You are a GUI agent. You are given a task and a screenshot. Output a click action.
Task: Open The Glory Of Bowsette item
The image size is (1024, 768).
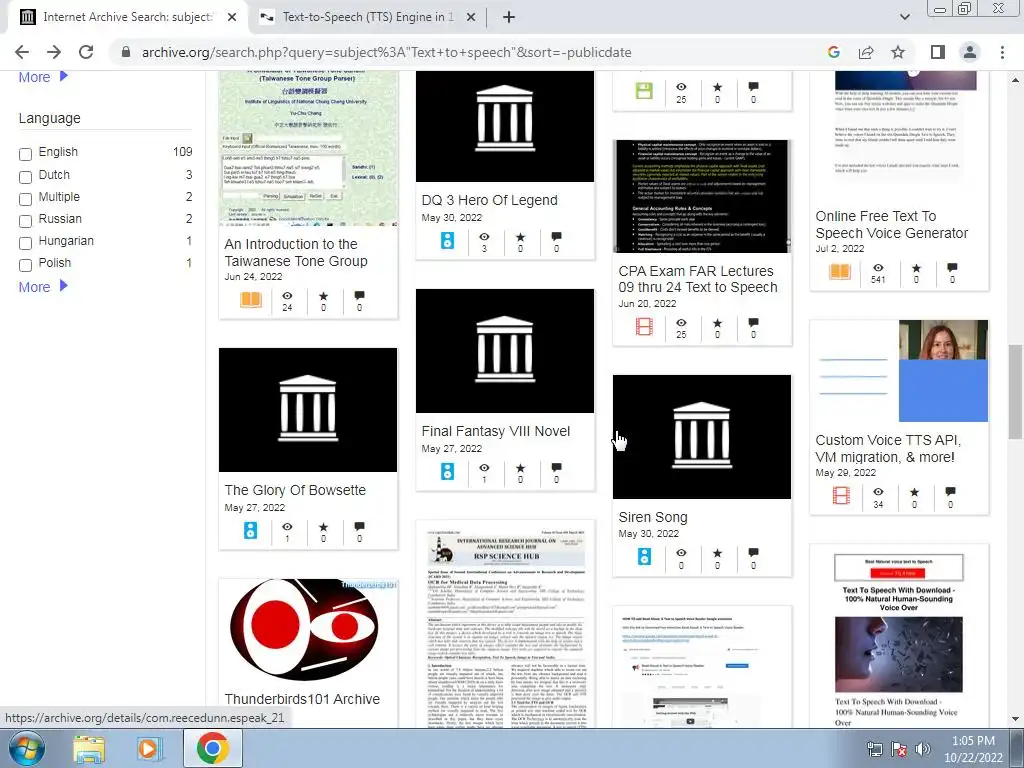(x=295, y=490)
